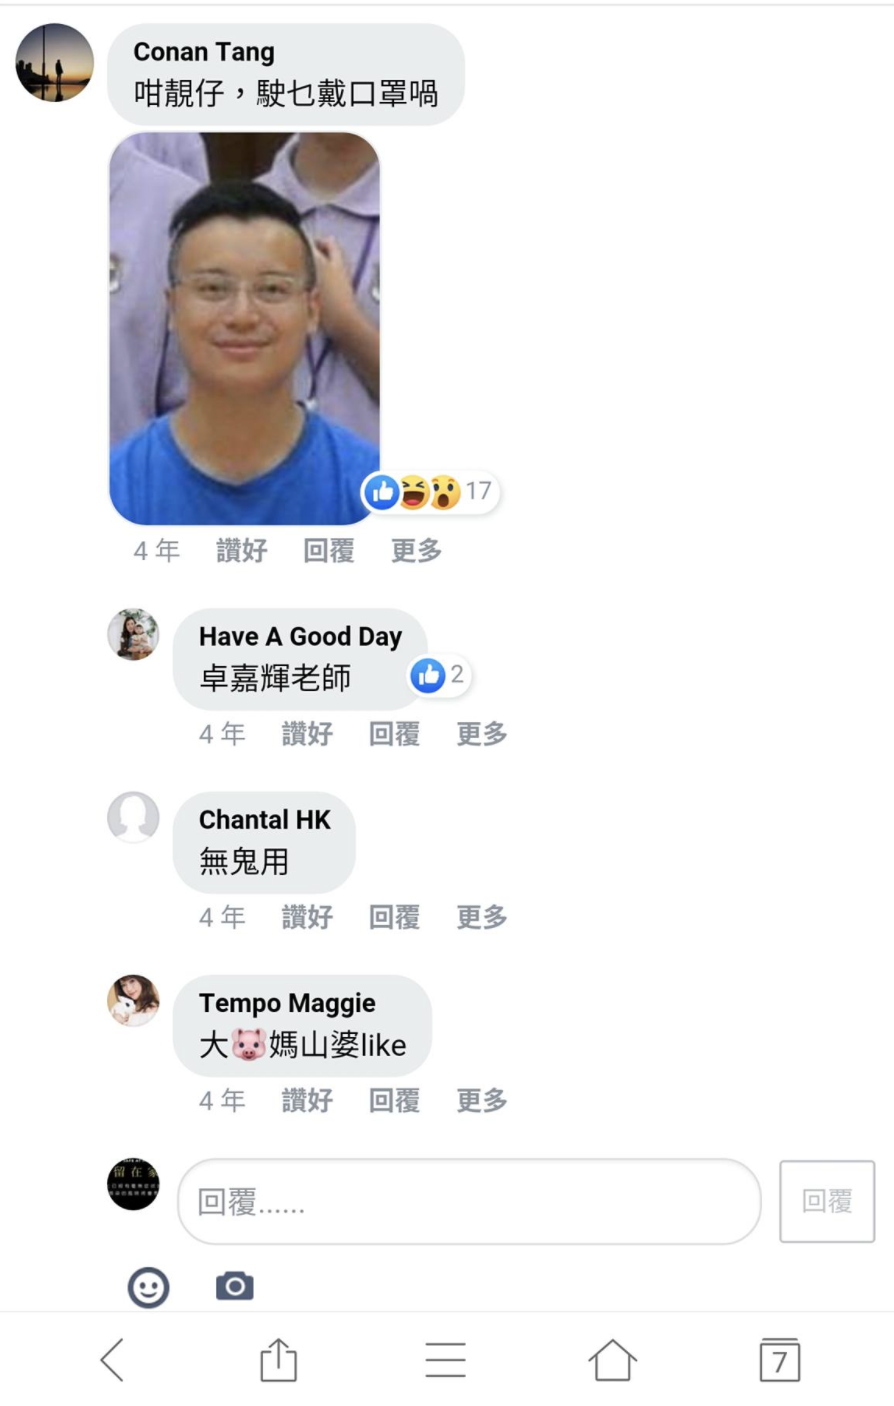Open Conan Tang's profile picture

54,63
